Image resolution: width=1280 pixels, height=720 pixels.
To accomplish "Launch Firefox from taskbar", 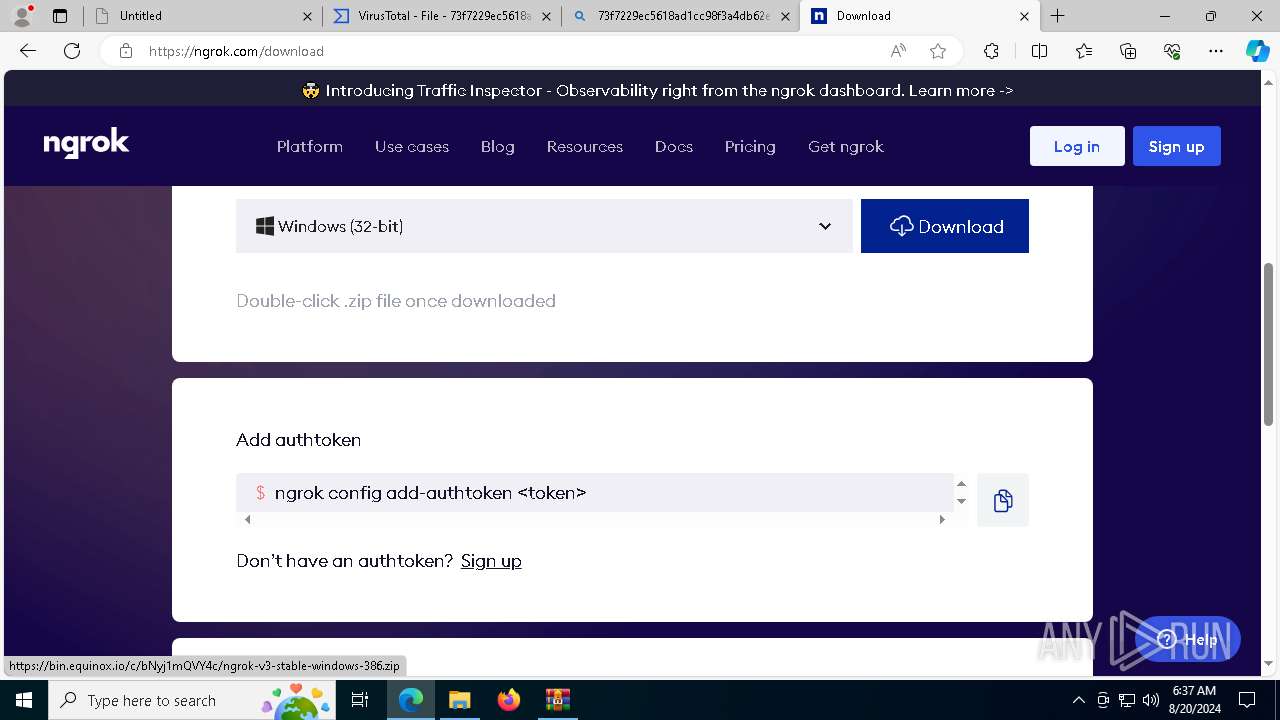I will click(508, 700).
